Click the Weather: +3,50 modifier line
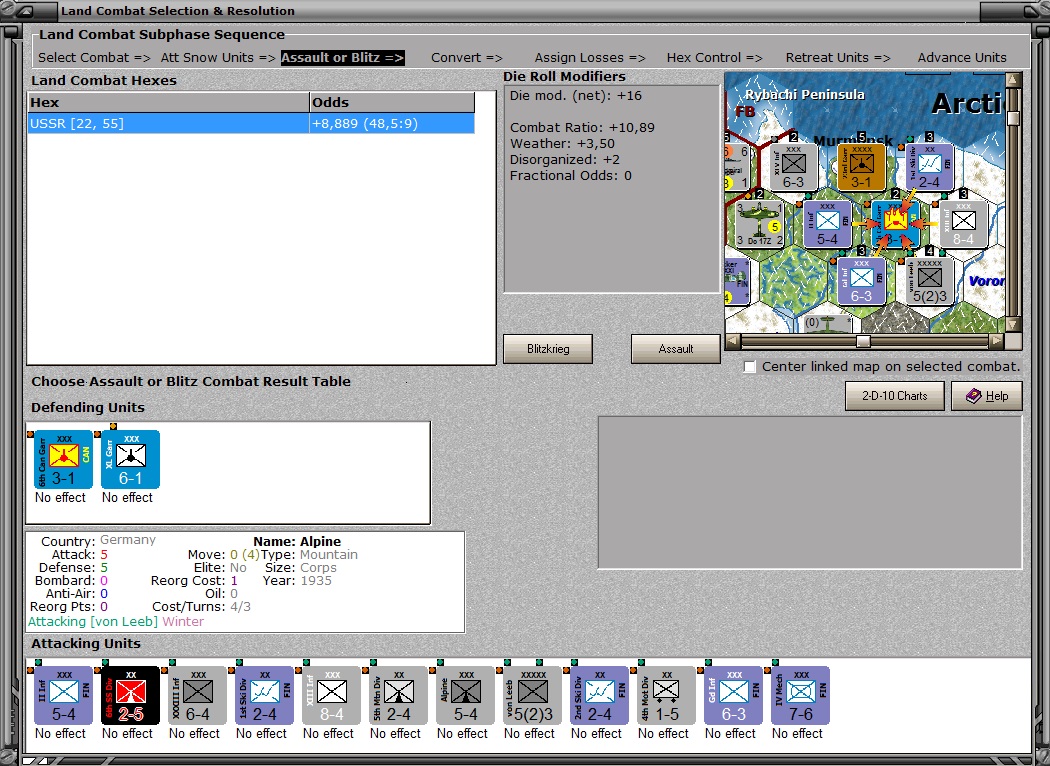 (562, 144)
